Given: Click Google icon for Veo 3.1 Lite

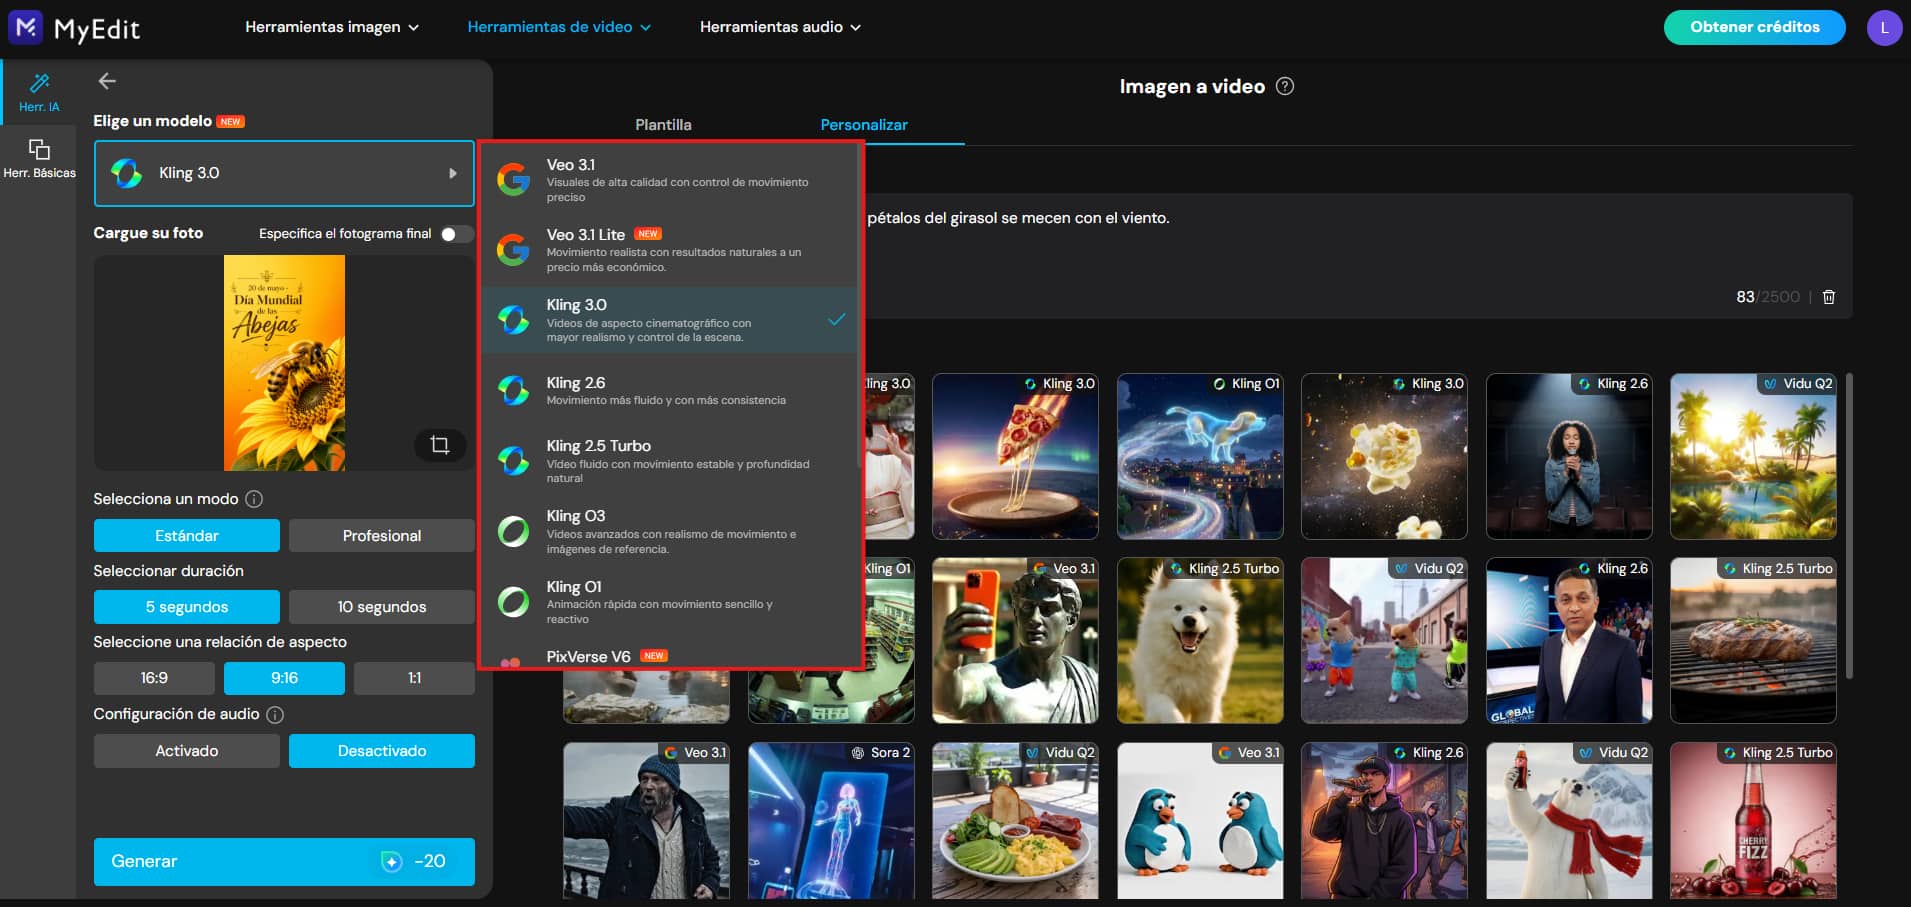Looking at the screenshot, I should pyautogui.click(x=514, y=249).
